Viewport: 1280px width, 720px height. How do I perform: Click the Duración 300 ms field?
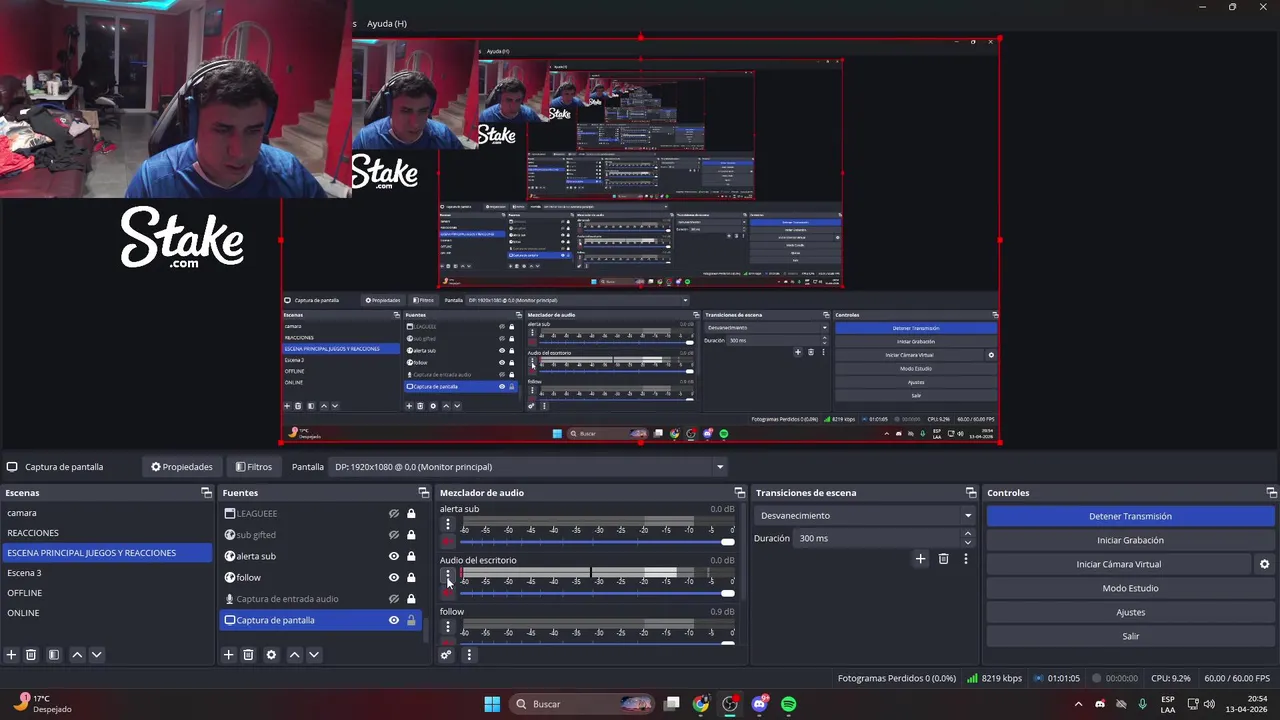(x=878, y=538)
